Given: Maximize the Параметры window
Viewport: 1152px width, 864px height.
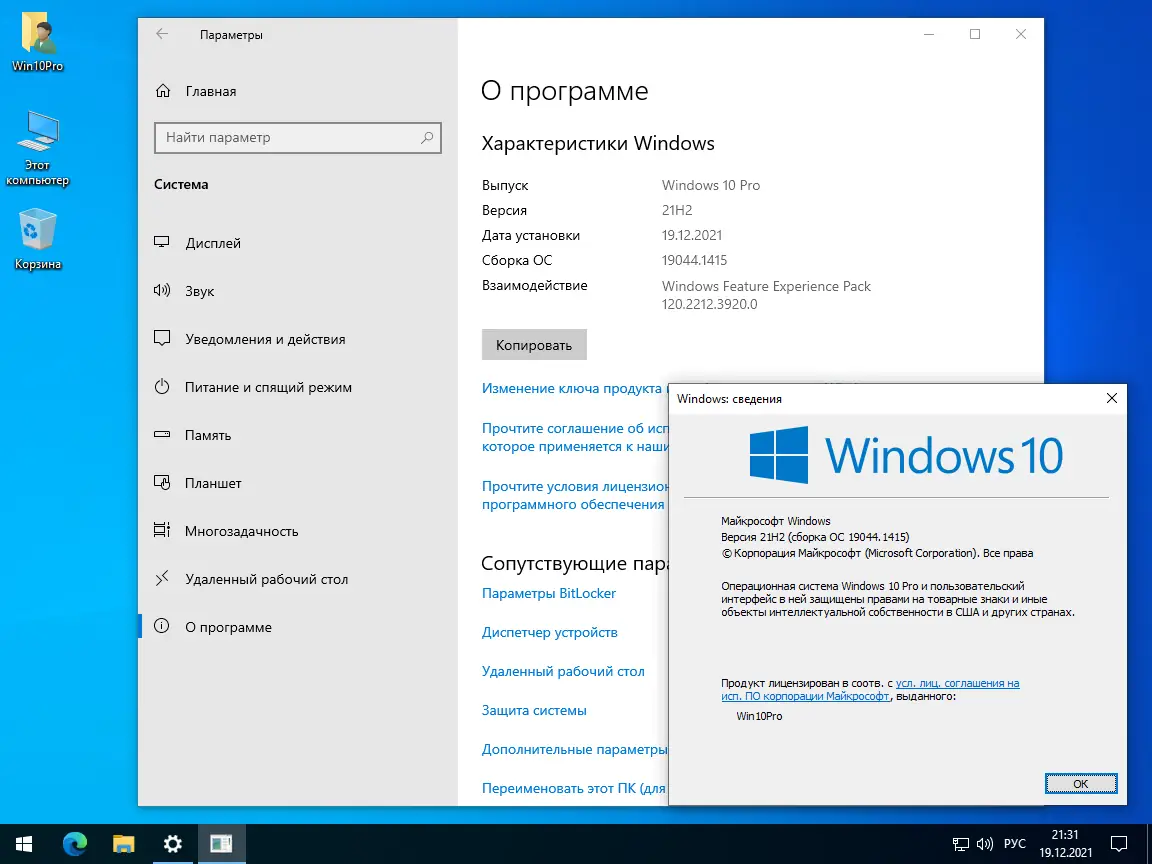Looking at the screenshot, I should (975, 34).
